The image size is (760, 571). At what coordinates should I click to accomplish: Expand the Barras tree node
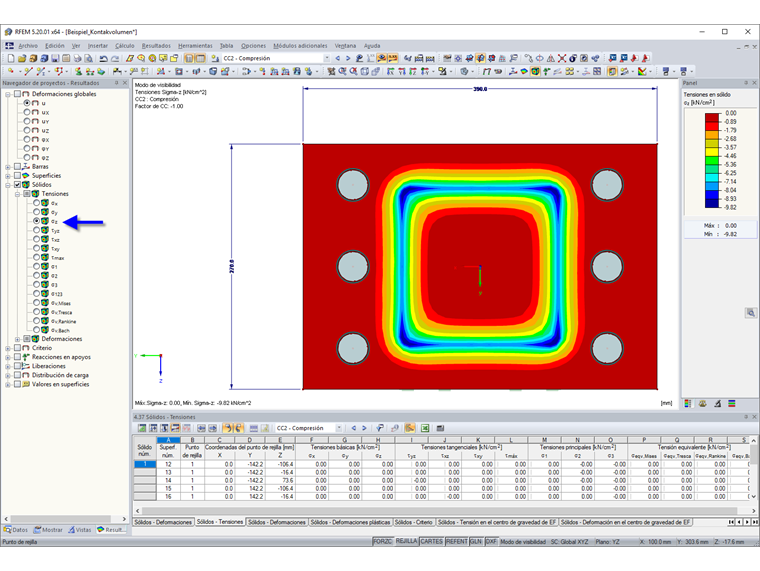pos(8,167)
